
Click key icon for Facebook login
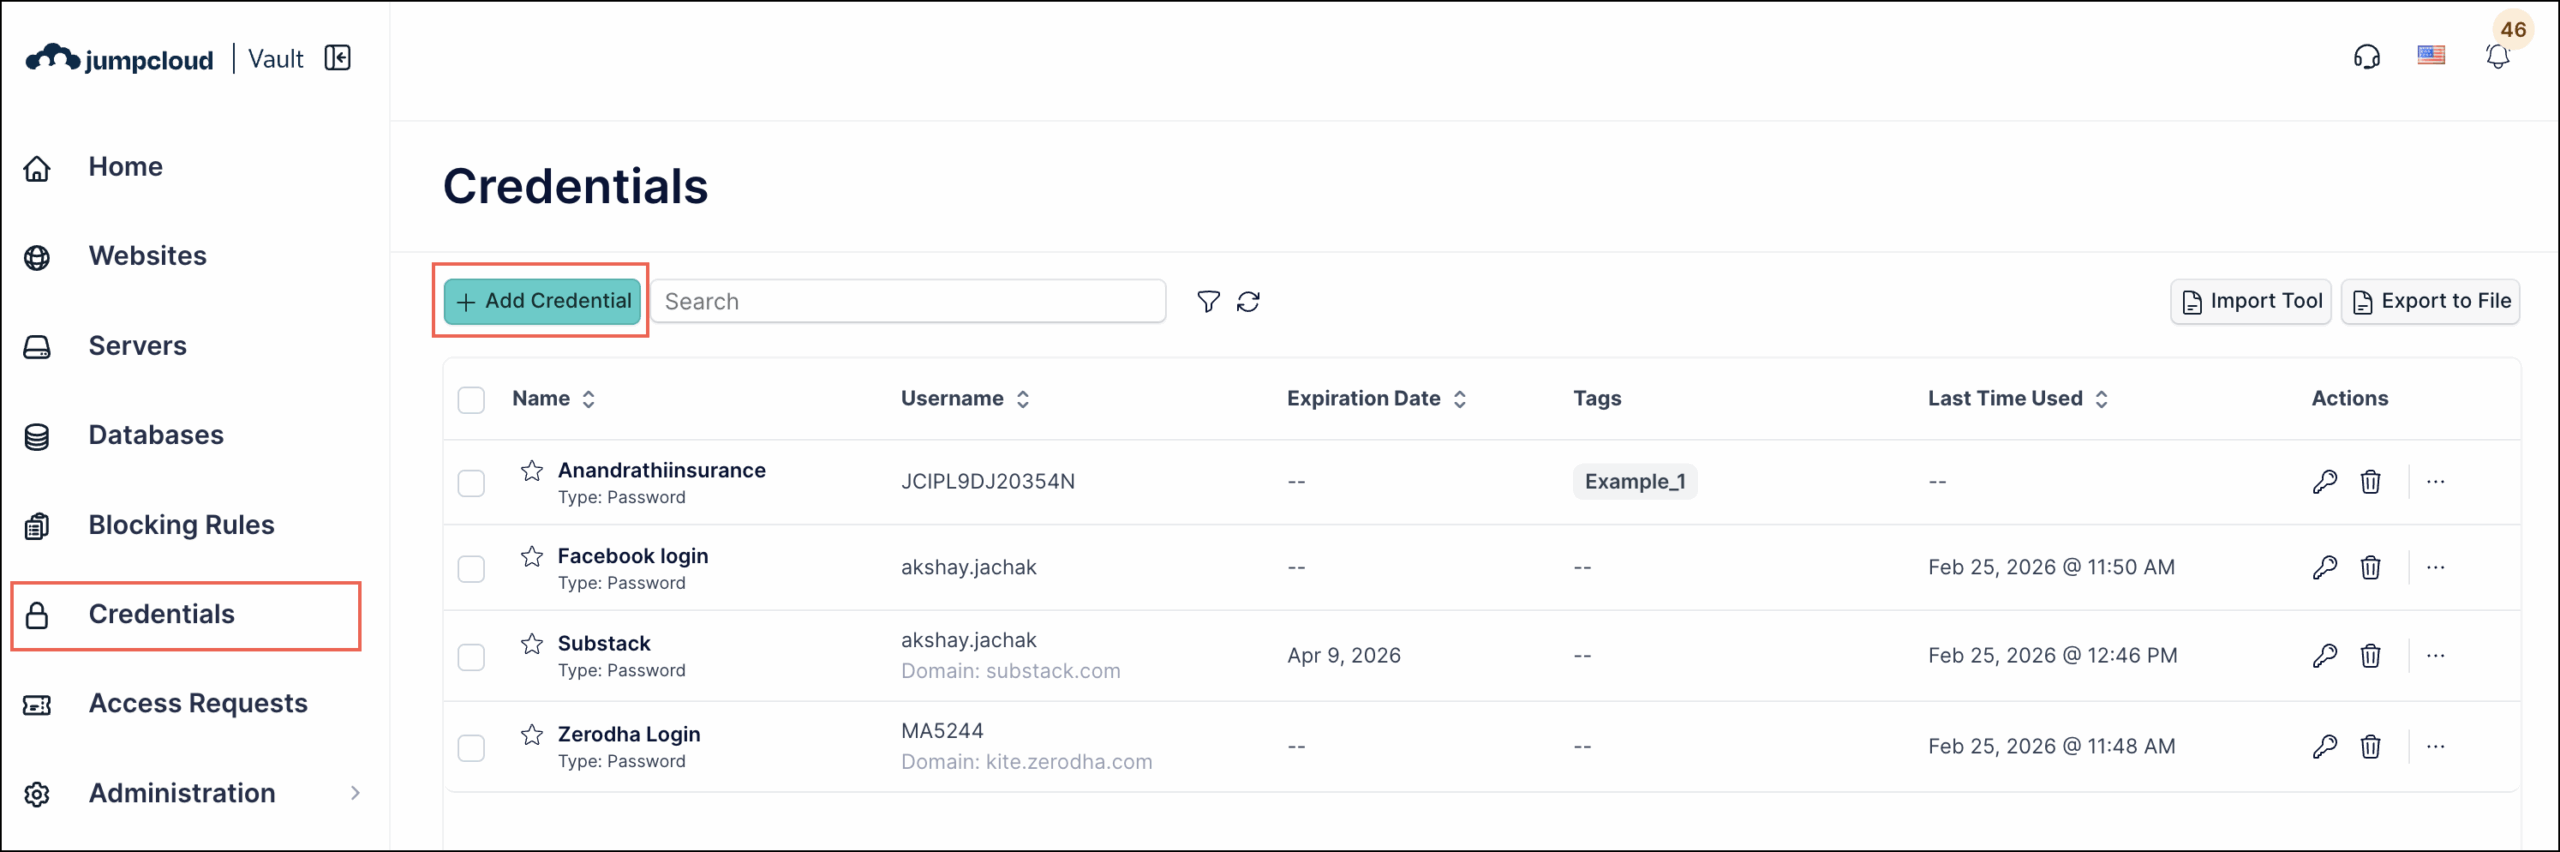[x=2325, y=568]
